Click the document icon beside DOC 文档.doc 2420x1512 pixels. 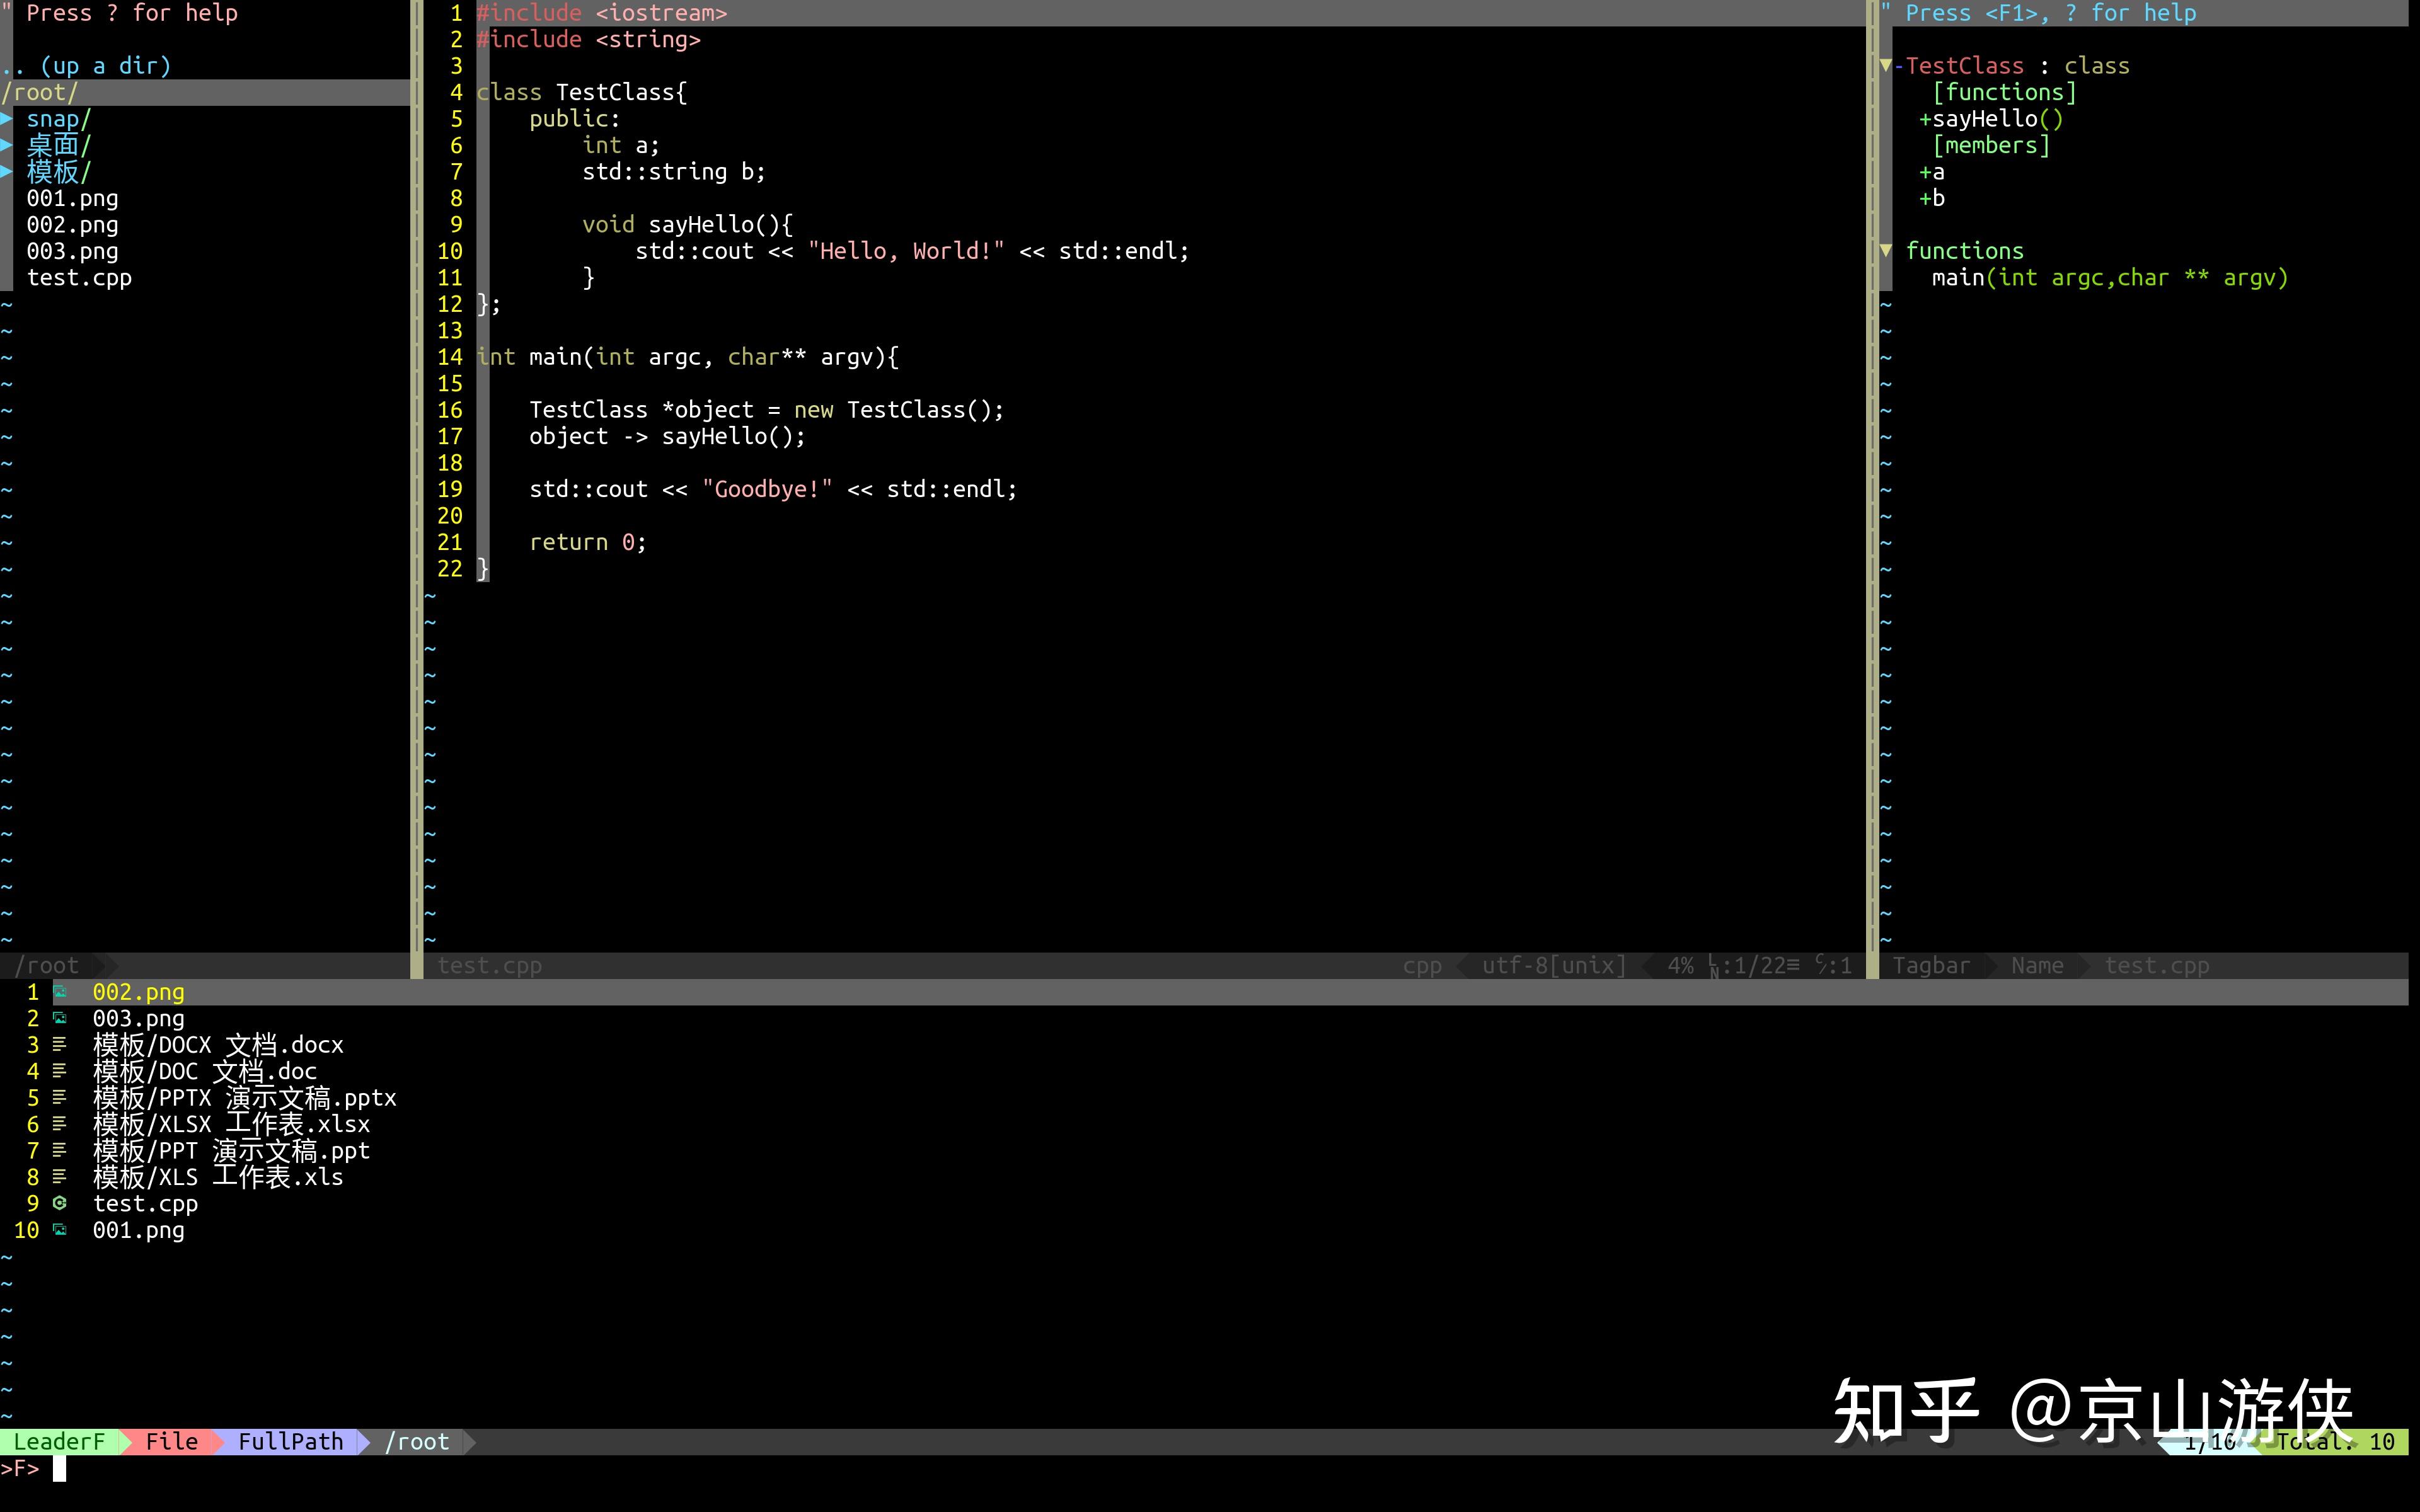click(61, 1071)
